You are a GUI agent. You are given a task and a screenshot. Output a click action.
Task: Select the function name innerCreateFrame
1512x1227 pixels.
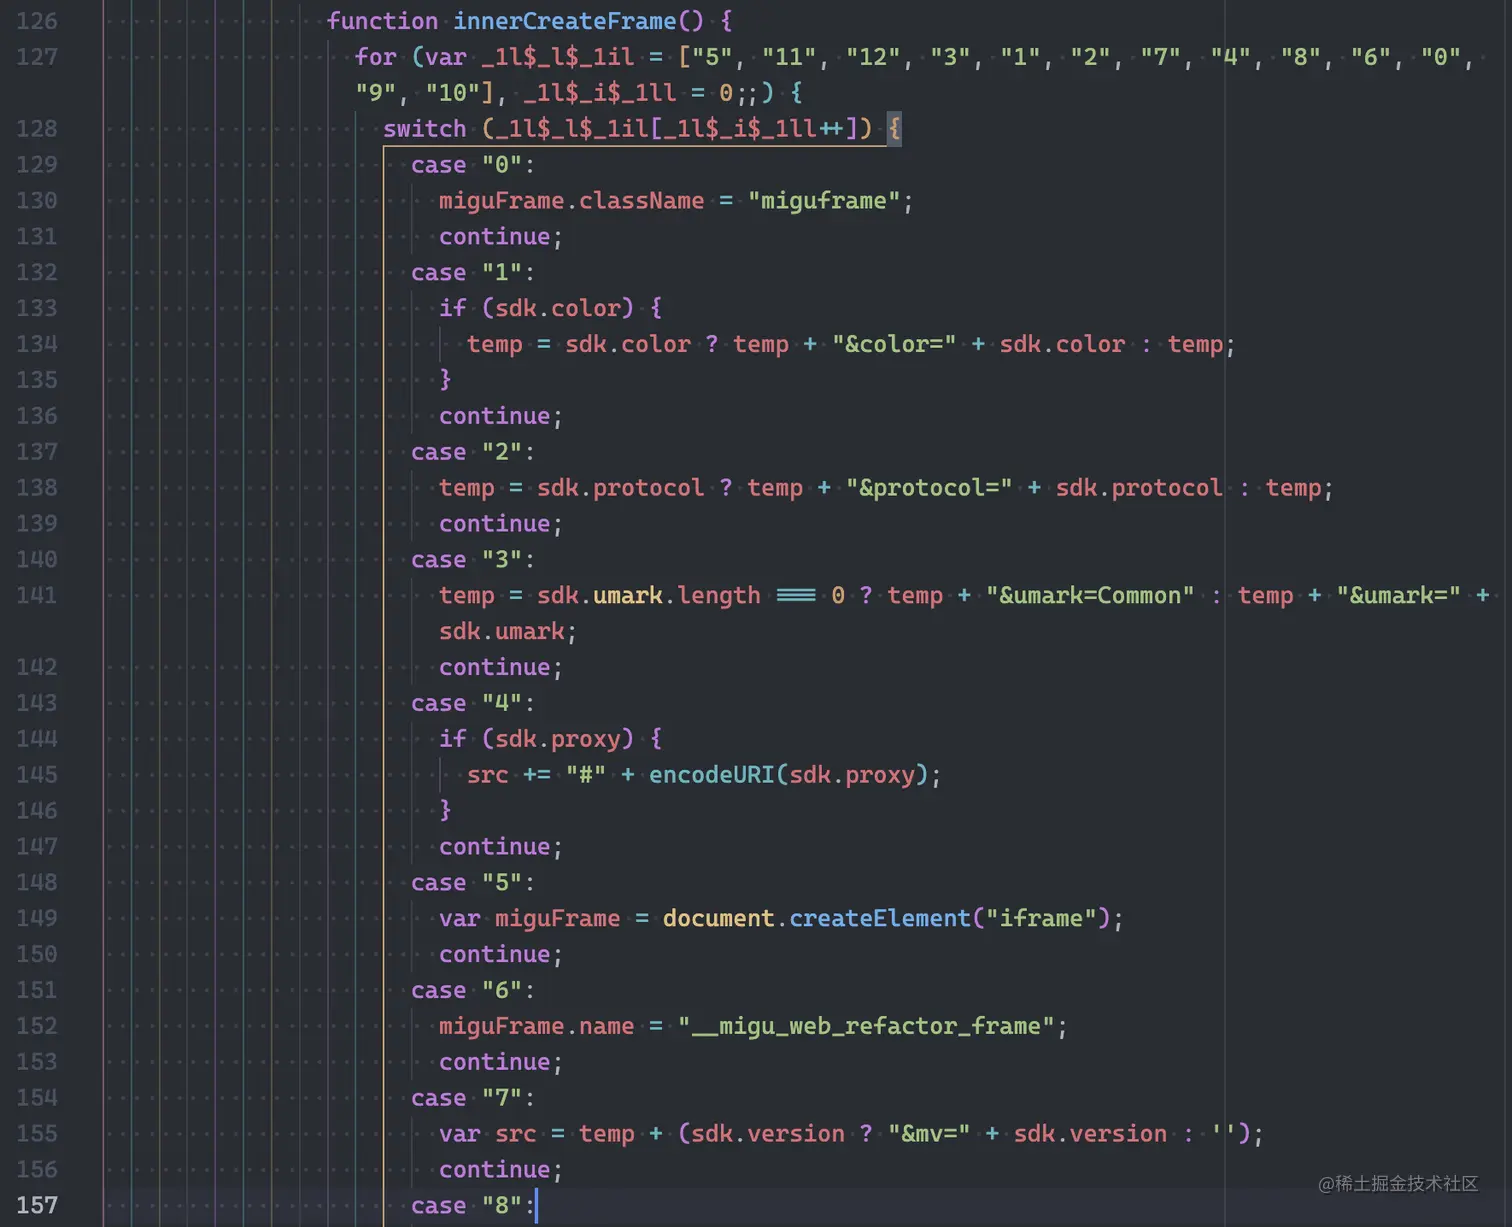coord(565,21)
